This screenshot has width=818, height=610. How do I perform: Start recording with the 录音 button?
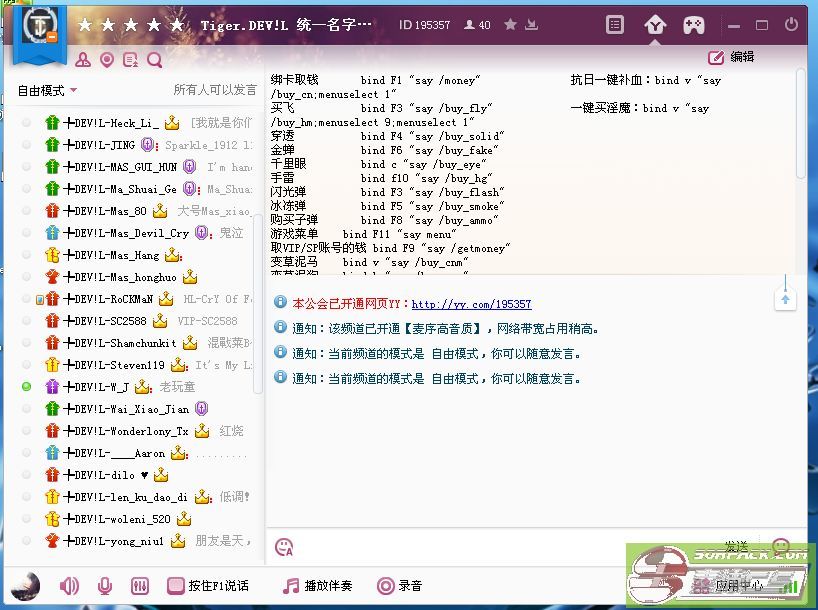tap(399, 586)
